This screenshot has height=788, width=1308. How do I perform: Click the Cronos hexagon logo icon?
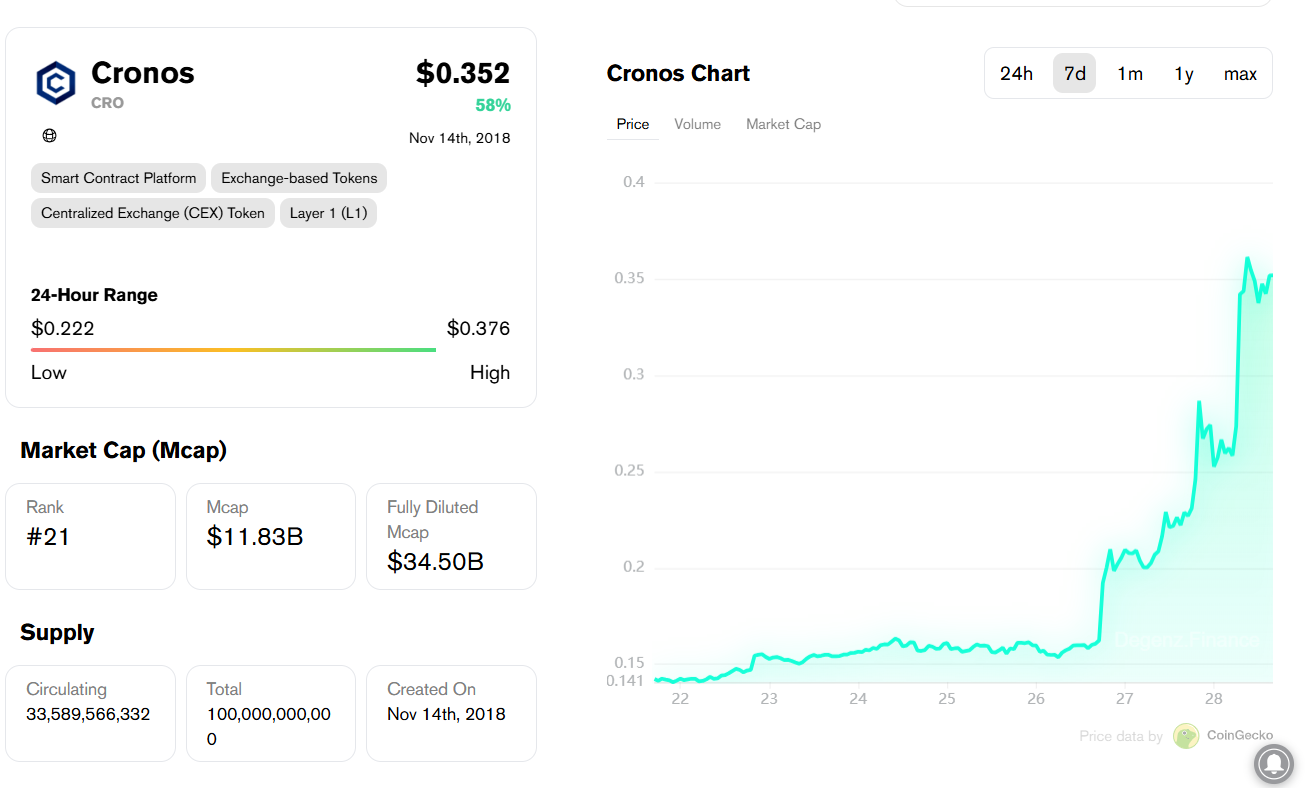[56, 83]
